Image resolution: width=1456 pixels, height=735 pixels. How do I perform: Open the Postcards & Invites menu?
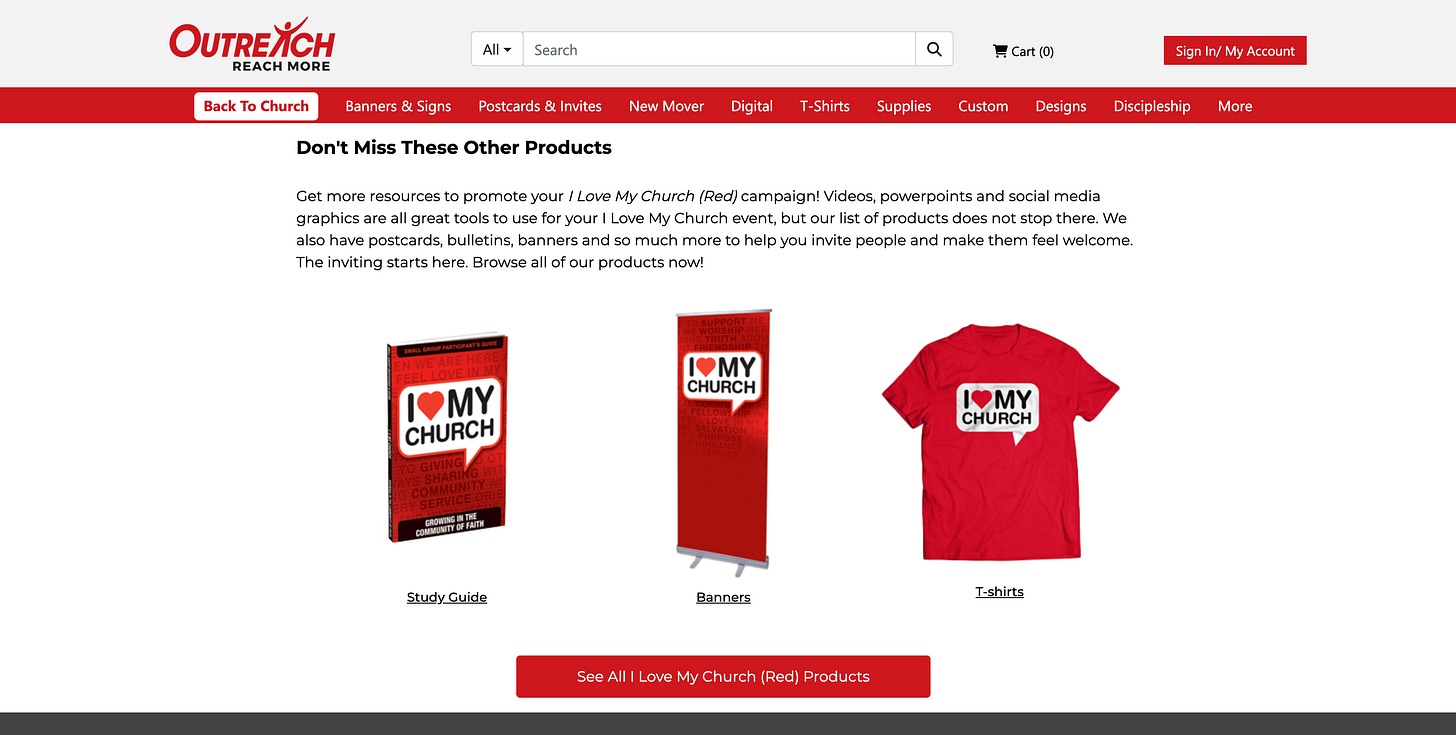540,106
